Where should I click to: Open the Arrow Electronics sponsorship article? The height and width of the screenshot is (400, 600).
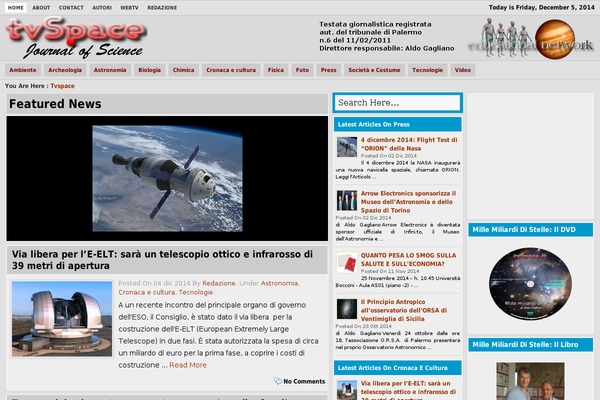click(x=408, y=202)
